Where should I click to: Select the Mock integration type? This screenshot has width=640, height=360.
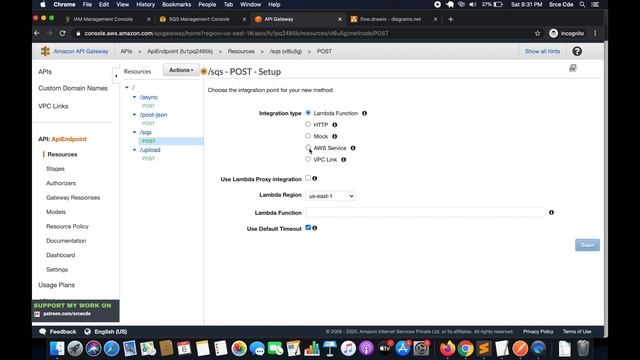pyautogui.click(x=308, y=136)
